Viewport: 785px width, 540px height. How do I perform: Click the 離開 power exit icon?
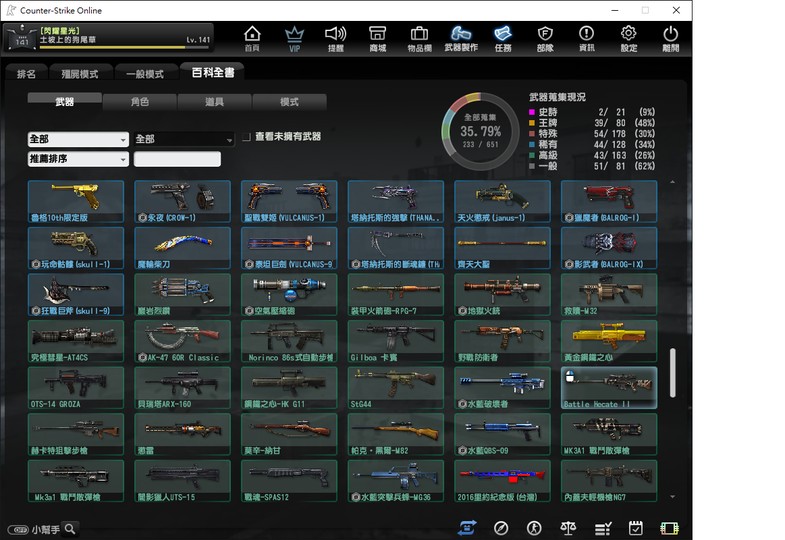(671, 39)
